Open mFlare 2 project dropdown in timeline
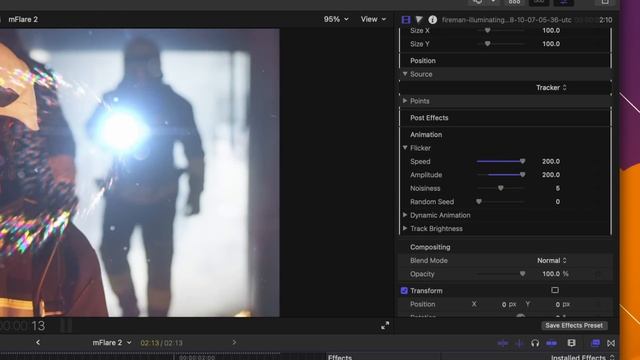Screen dimensions: 640x360 coord(112,342)
